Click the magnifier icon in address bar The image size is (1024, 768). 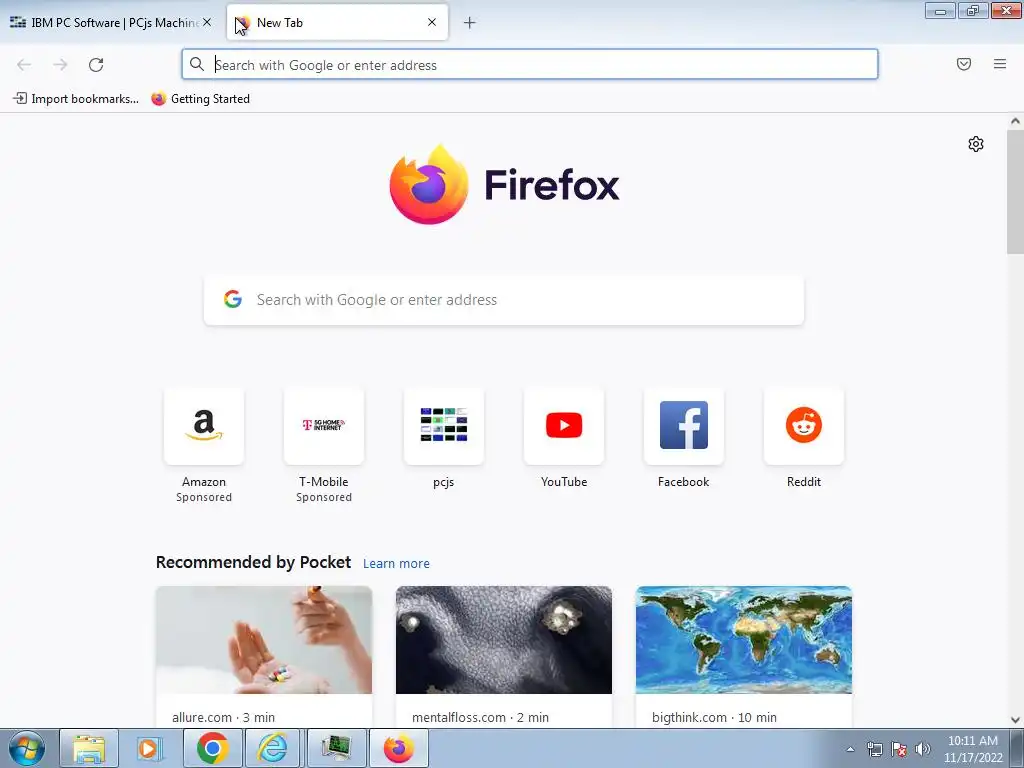click(197, 64)
